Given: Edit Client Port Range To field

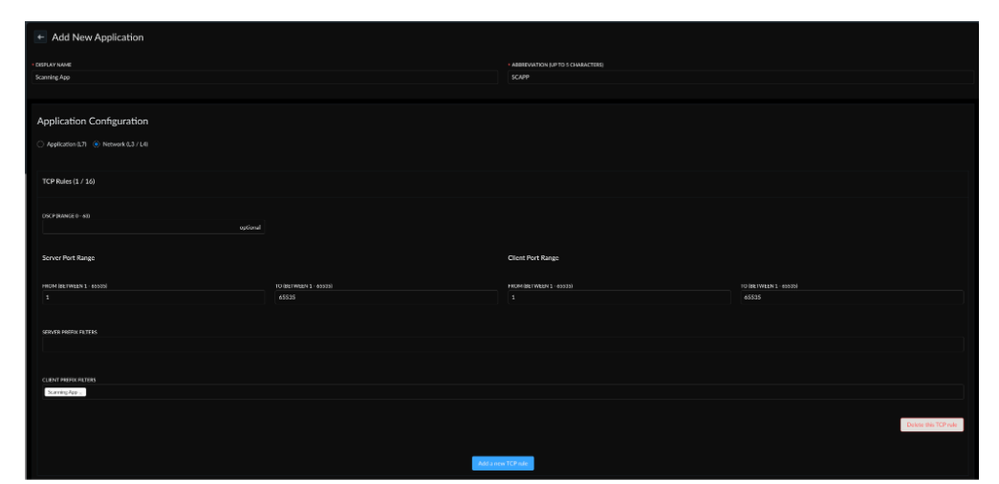Looking at the screenshot, I should click(852, 297).
